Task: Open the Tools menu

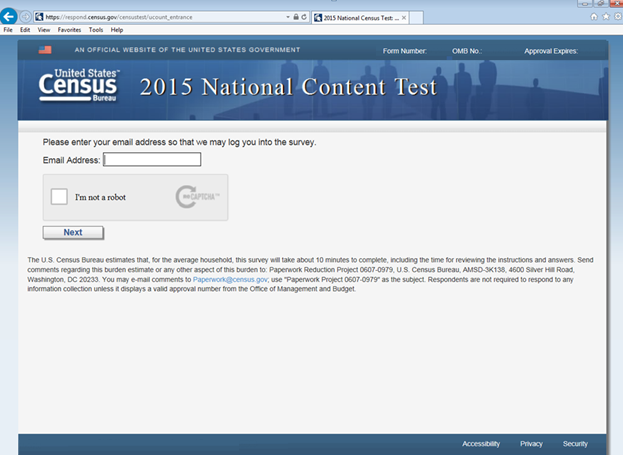Action: [x=96, y=30]
